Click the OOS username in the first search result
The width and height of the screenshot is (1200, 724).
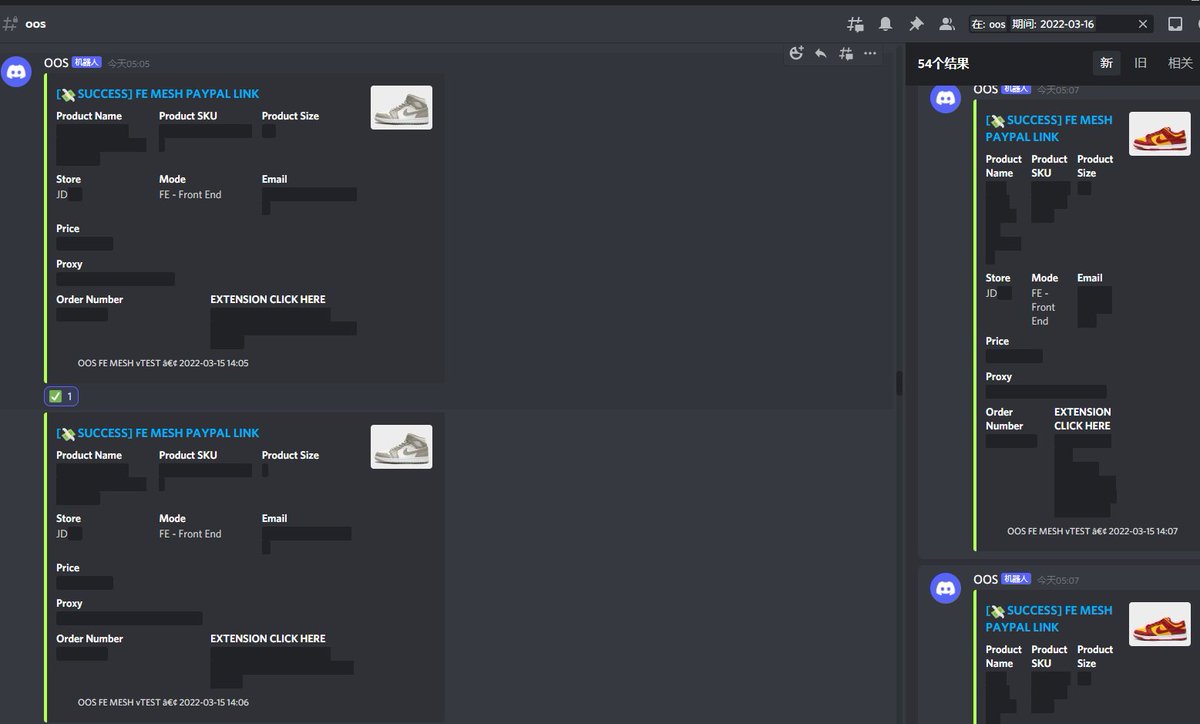pos(985,89)
